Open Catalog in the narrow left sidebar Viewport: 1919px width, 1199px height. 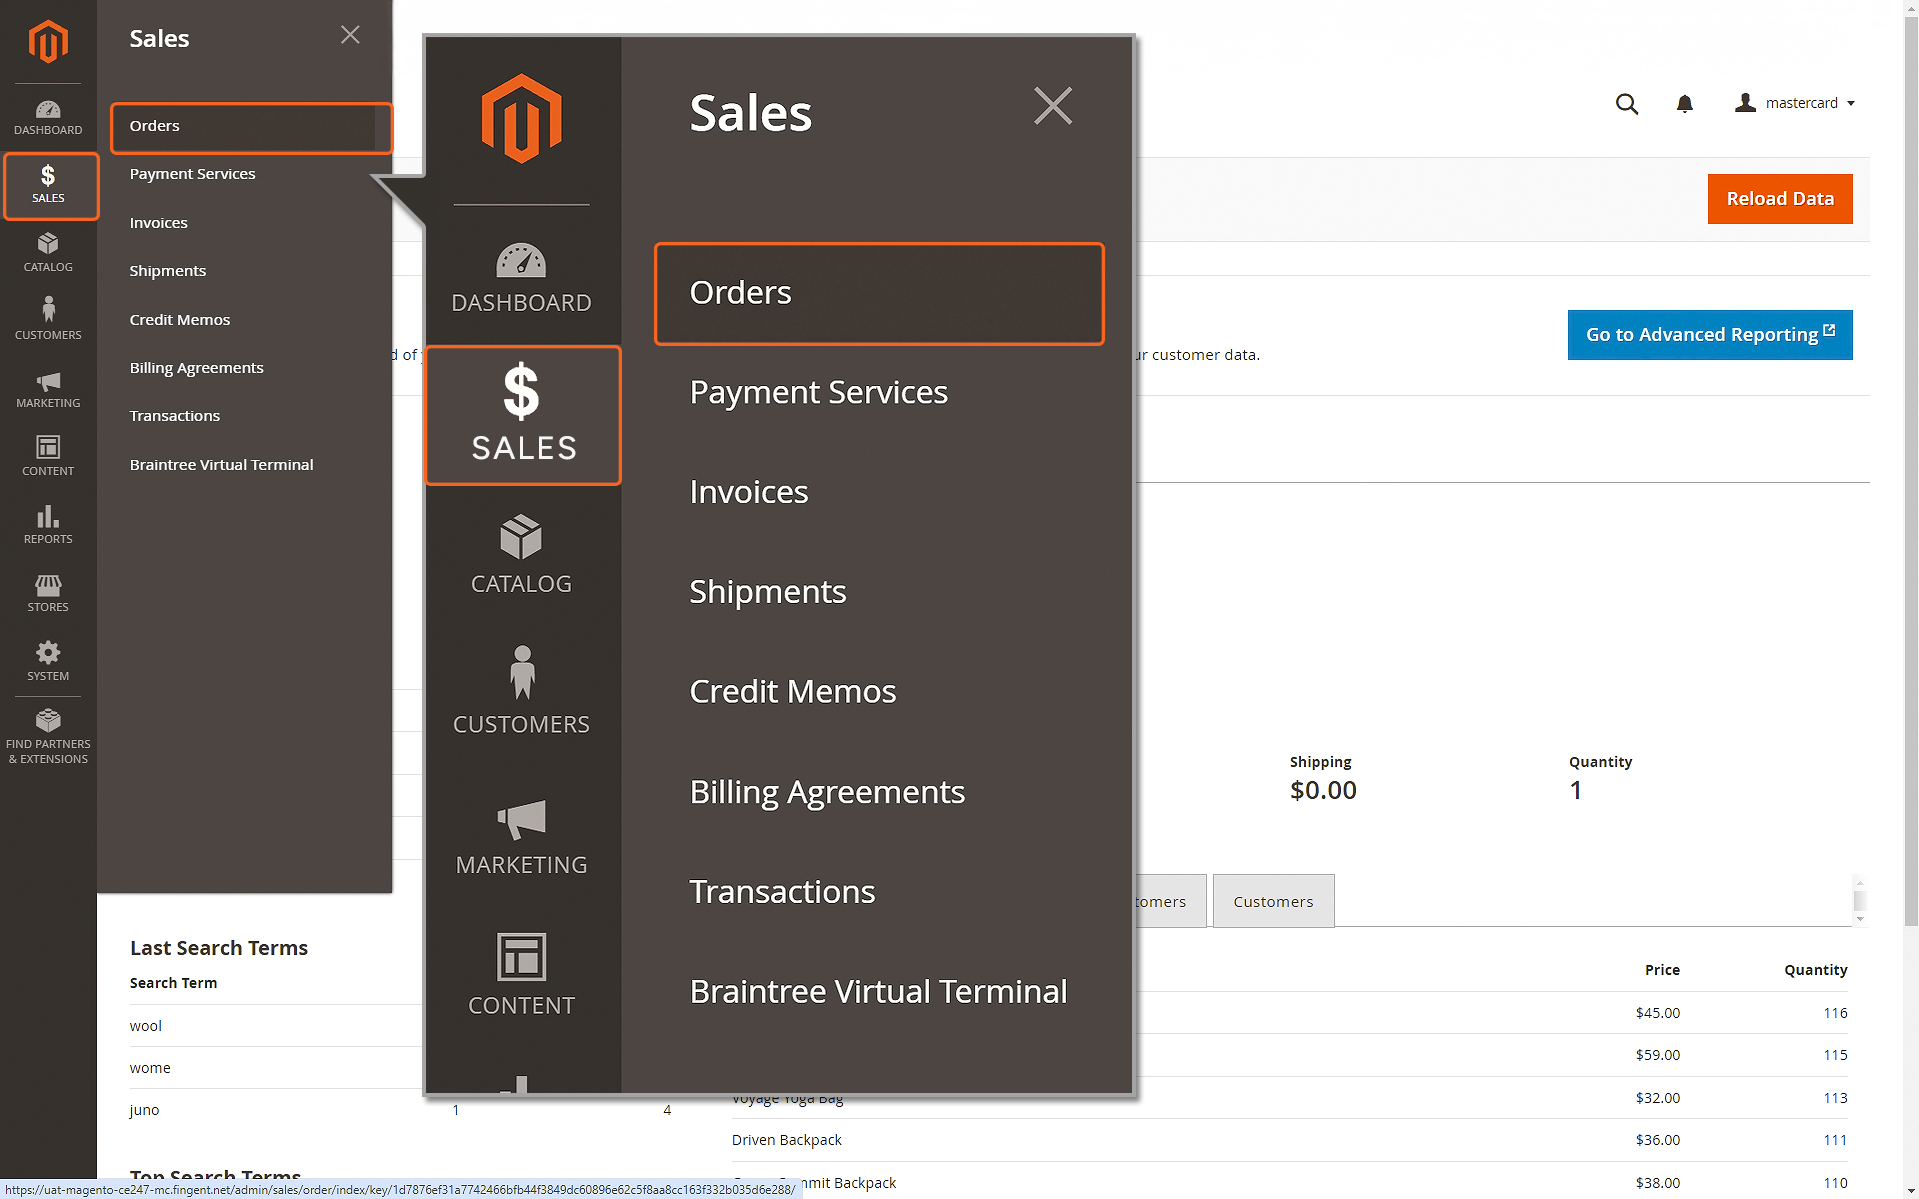[48, 254]
